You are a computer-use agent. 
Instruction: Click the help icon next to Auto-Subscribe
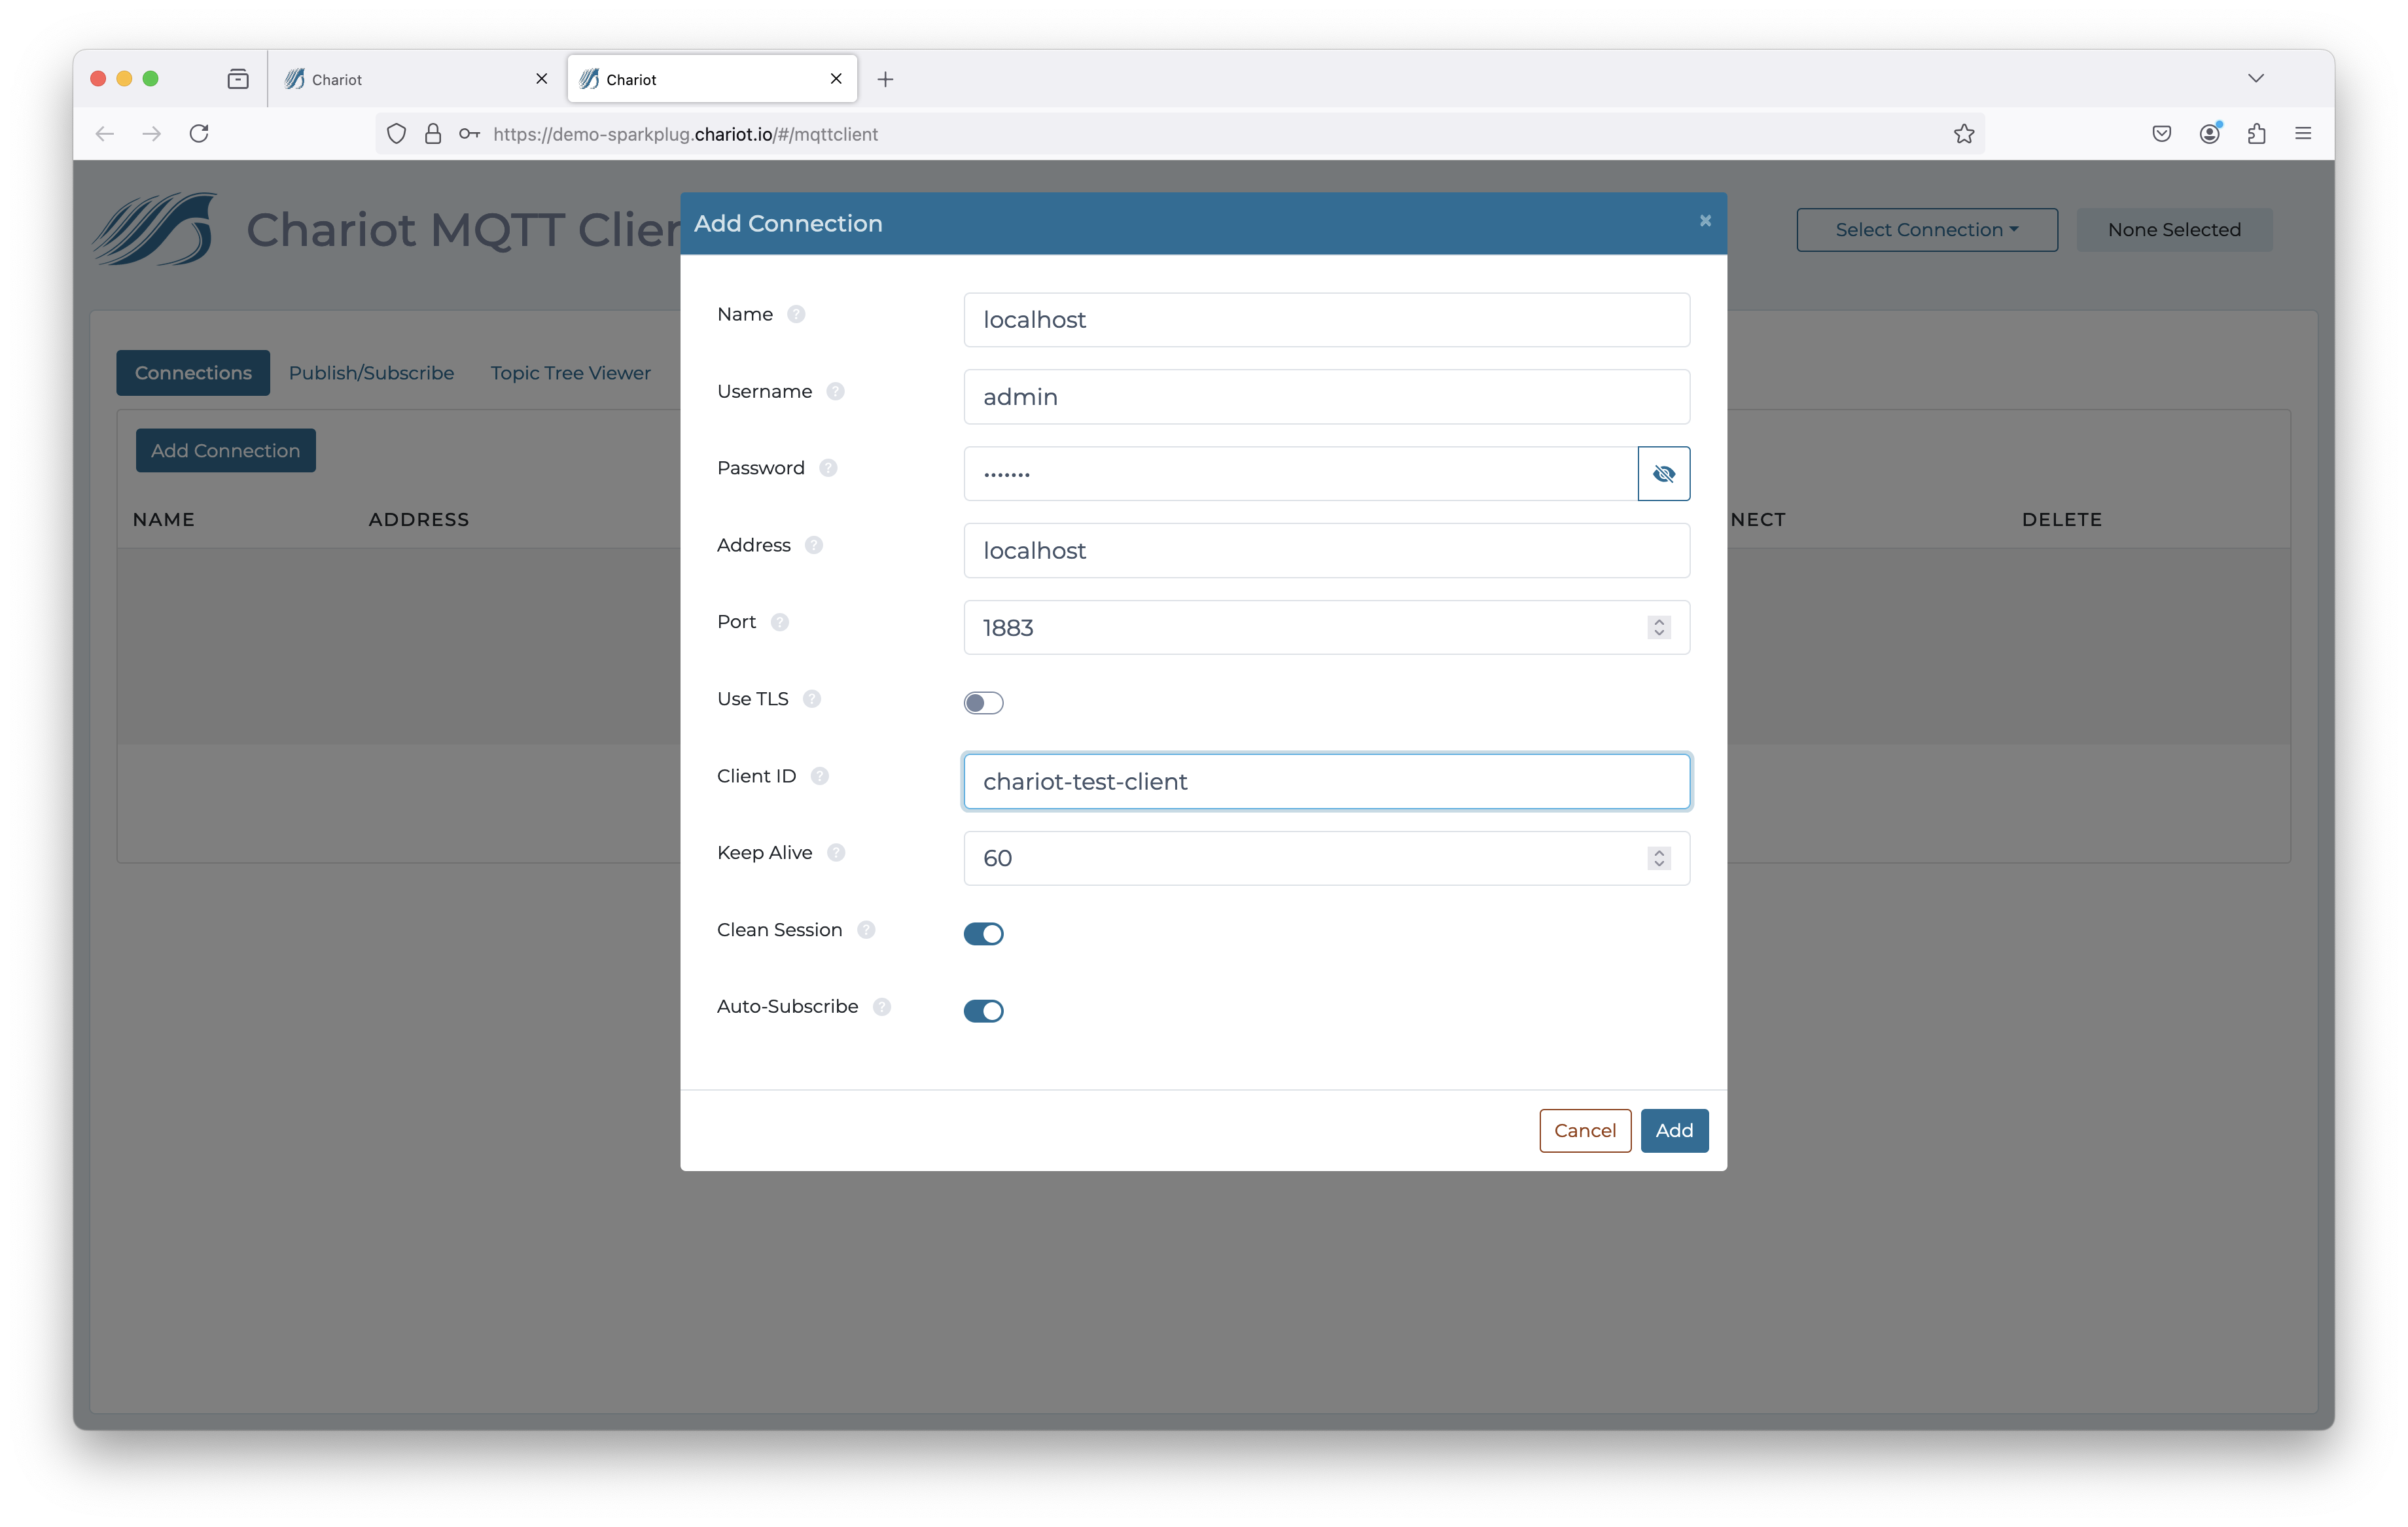pos(882,1006)
